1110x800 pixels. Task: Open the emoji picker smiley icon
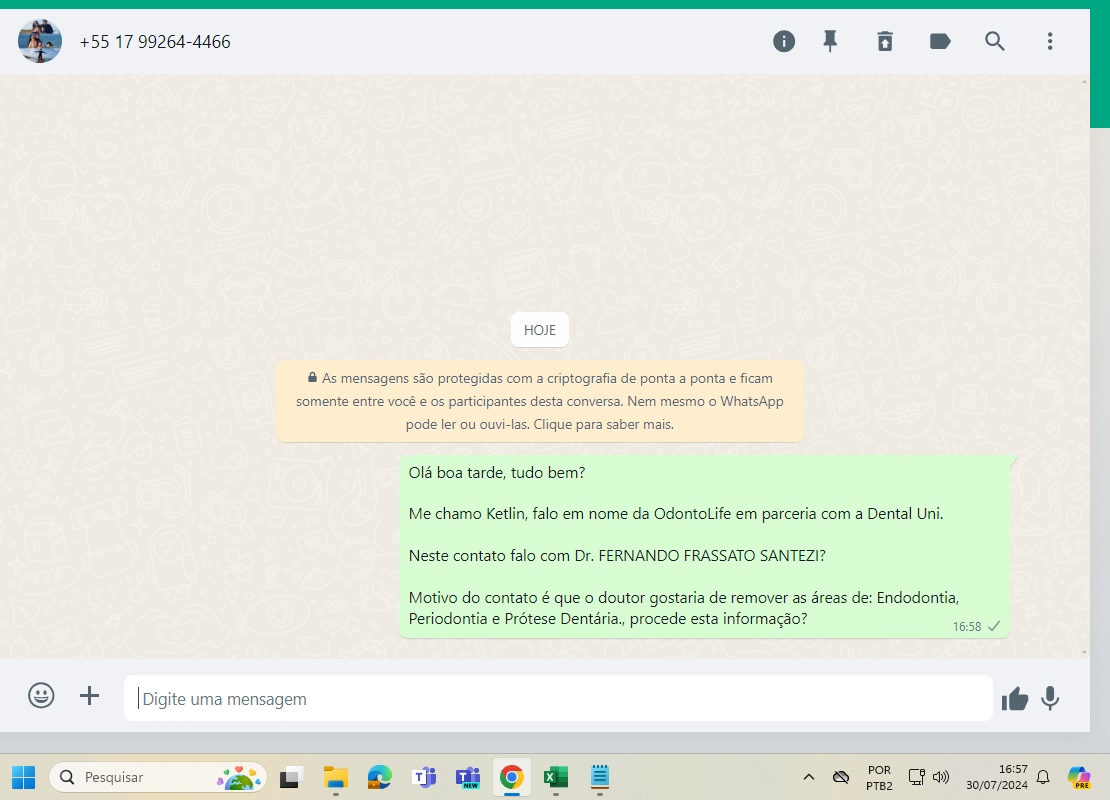coord(41,695)
